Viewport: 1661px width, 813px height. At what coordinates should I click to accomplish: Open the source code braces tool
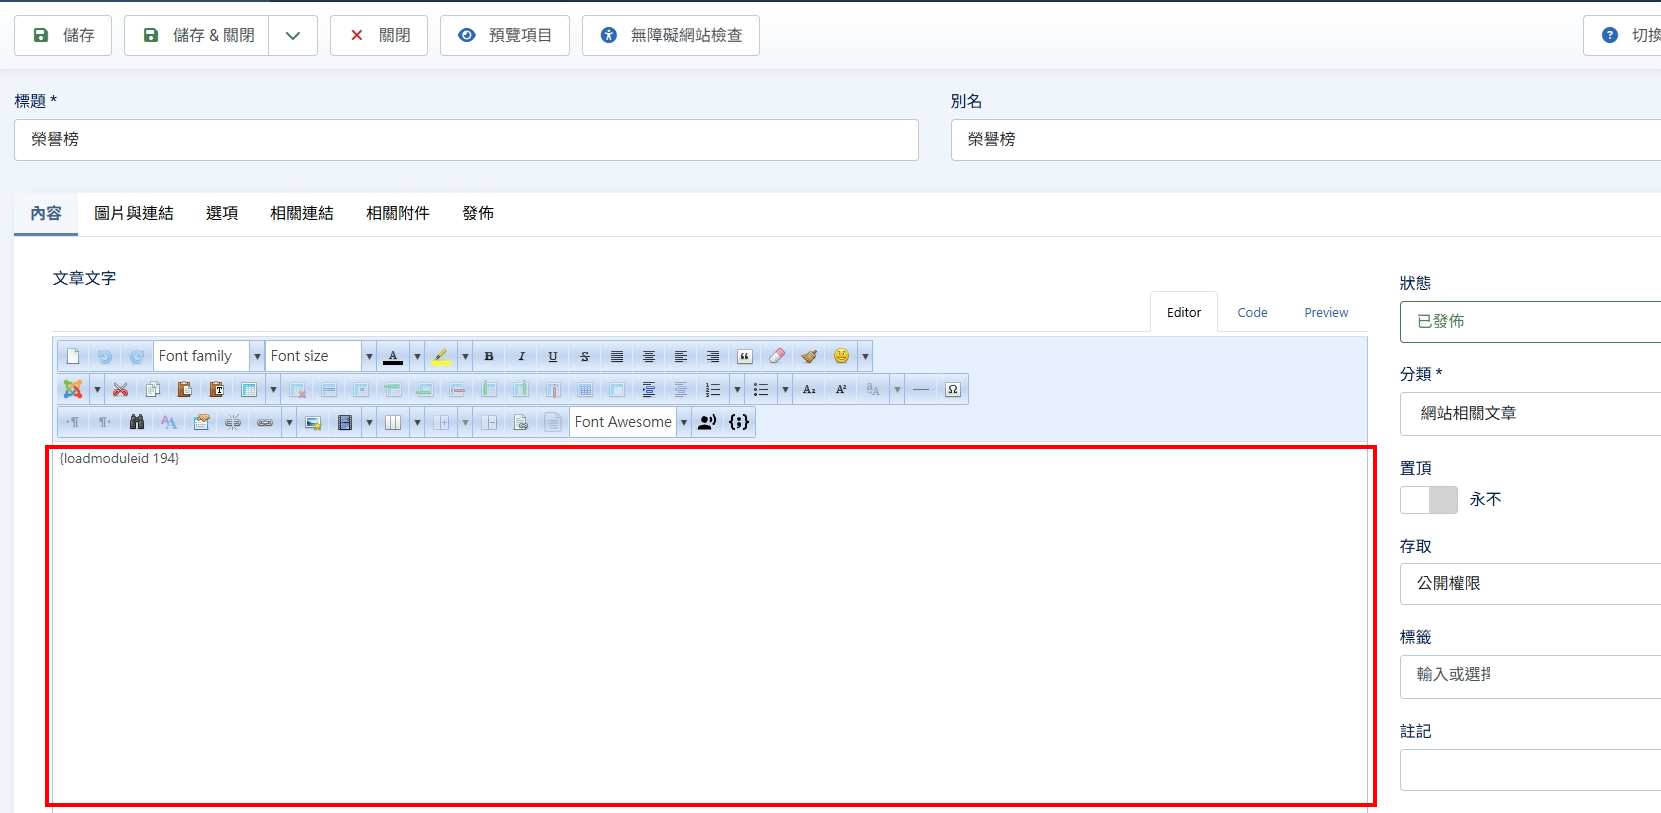(739, 422)
